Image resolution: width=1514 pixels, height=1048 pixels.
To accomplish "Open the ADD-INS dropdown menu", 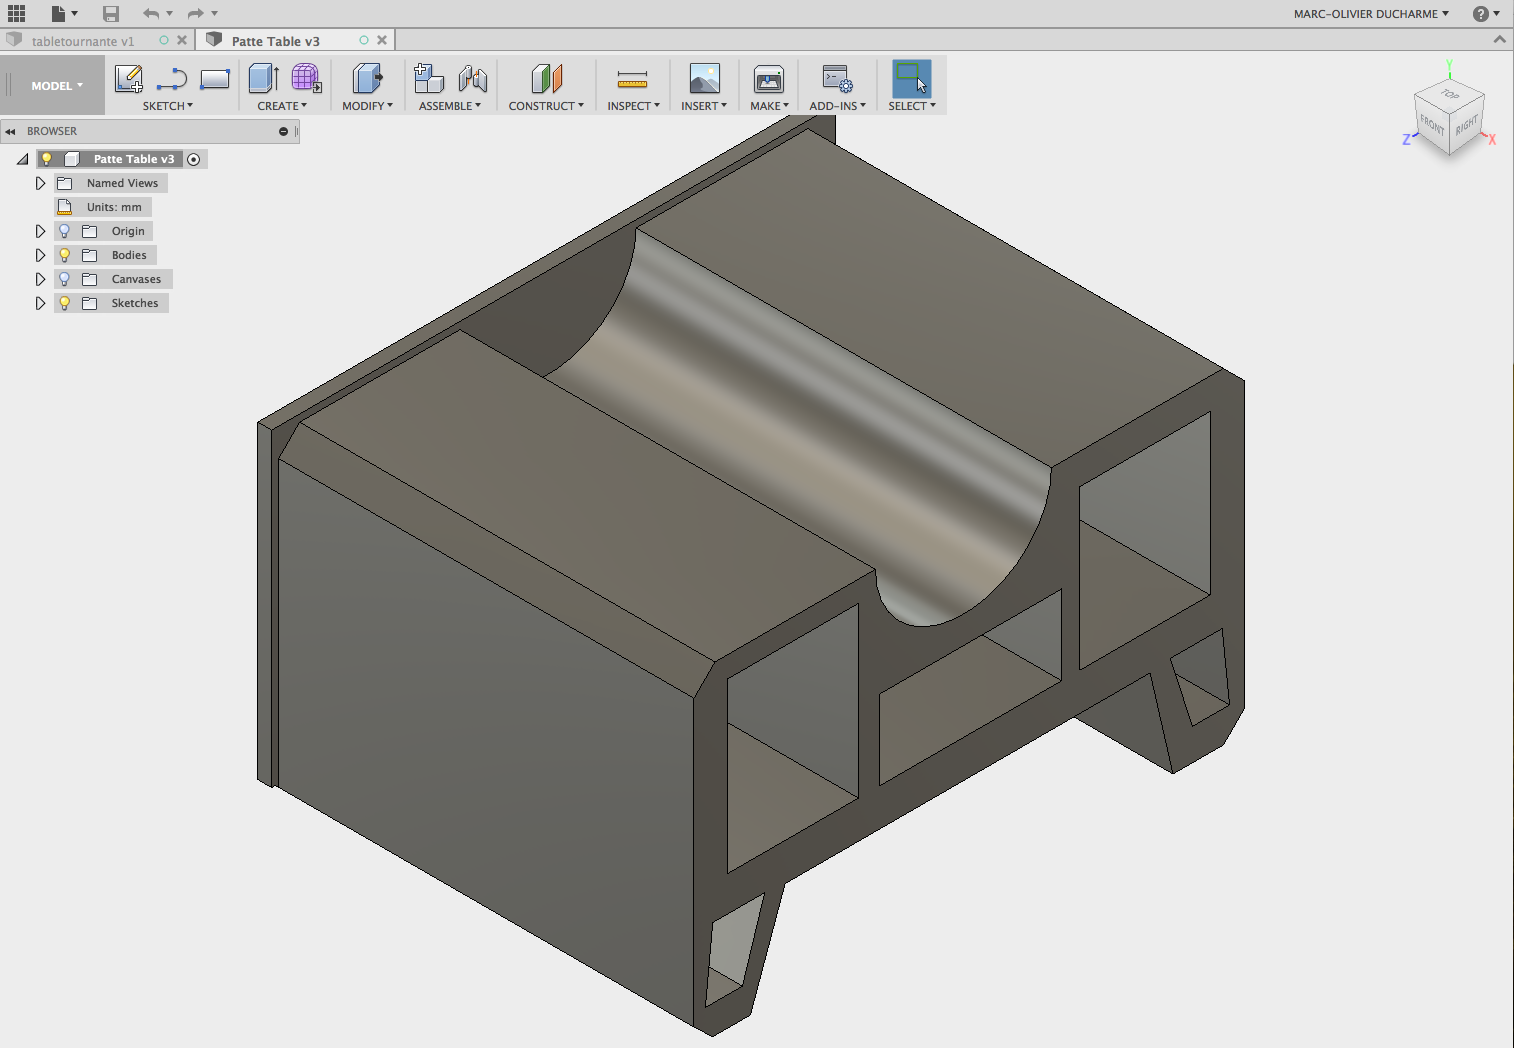I will point(838,106).
